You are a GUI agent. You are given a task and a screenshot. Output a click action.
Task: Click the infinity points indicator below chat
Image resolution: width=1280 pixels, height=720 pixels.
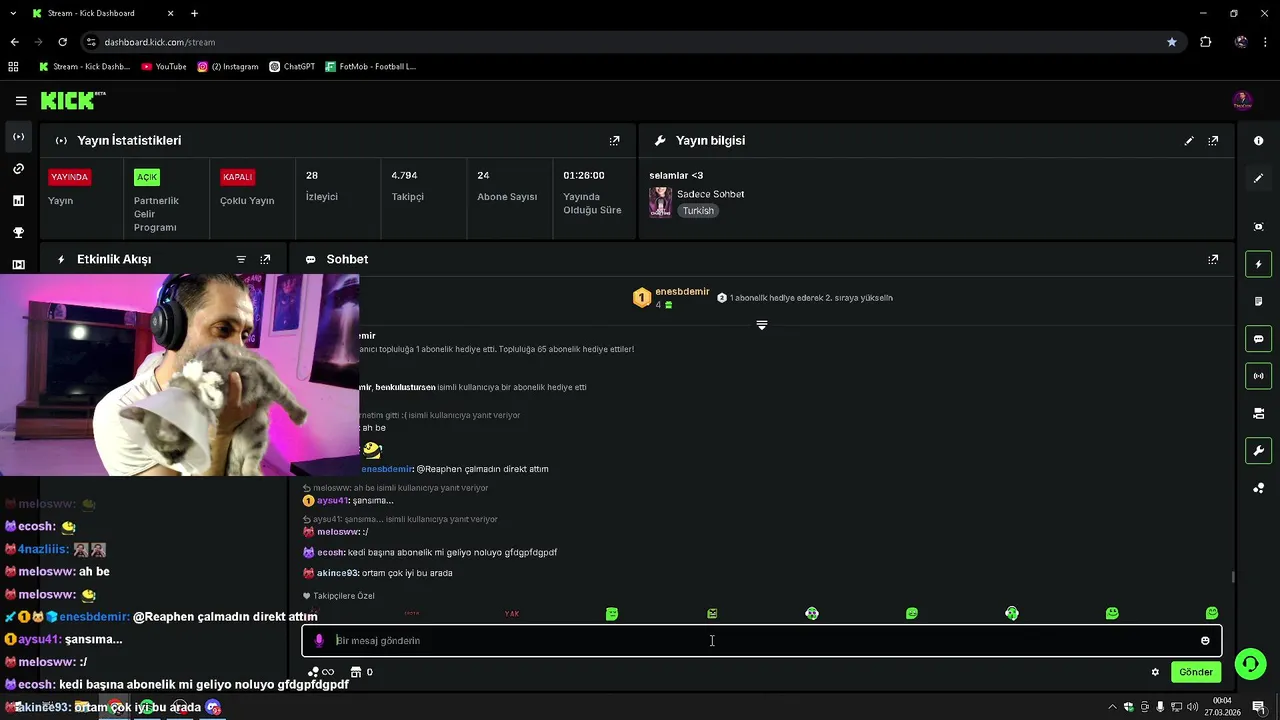[x=321, y=672]
